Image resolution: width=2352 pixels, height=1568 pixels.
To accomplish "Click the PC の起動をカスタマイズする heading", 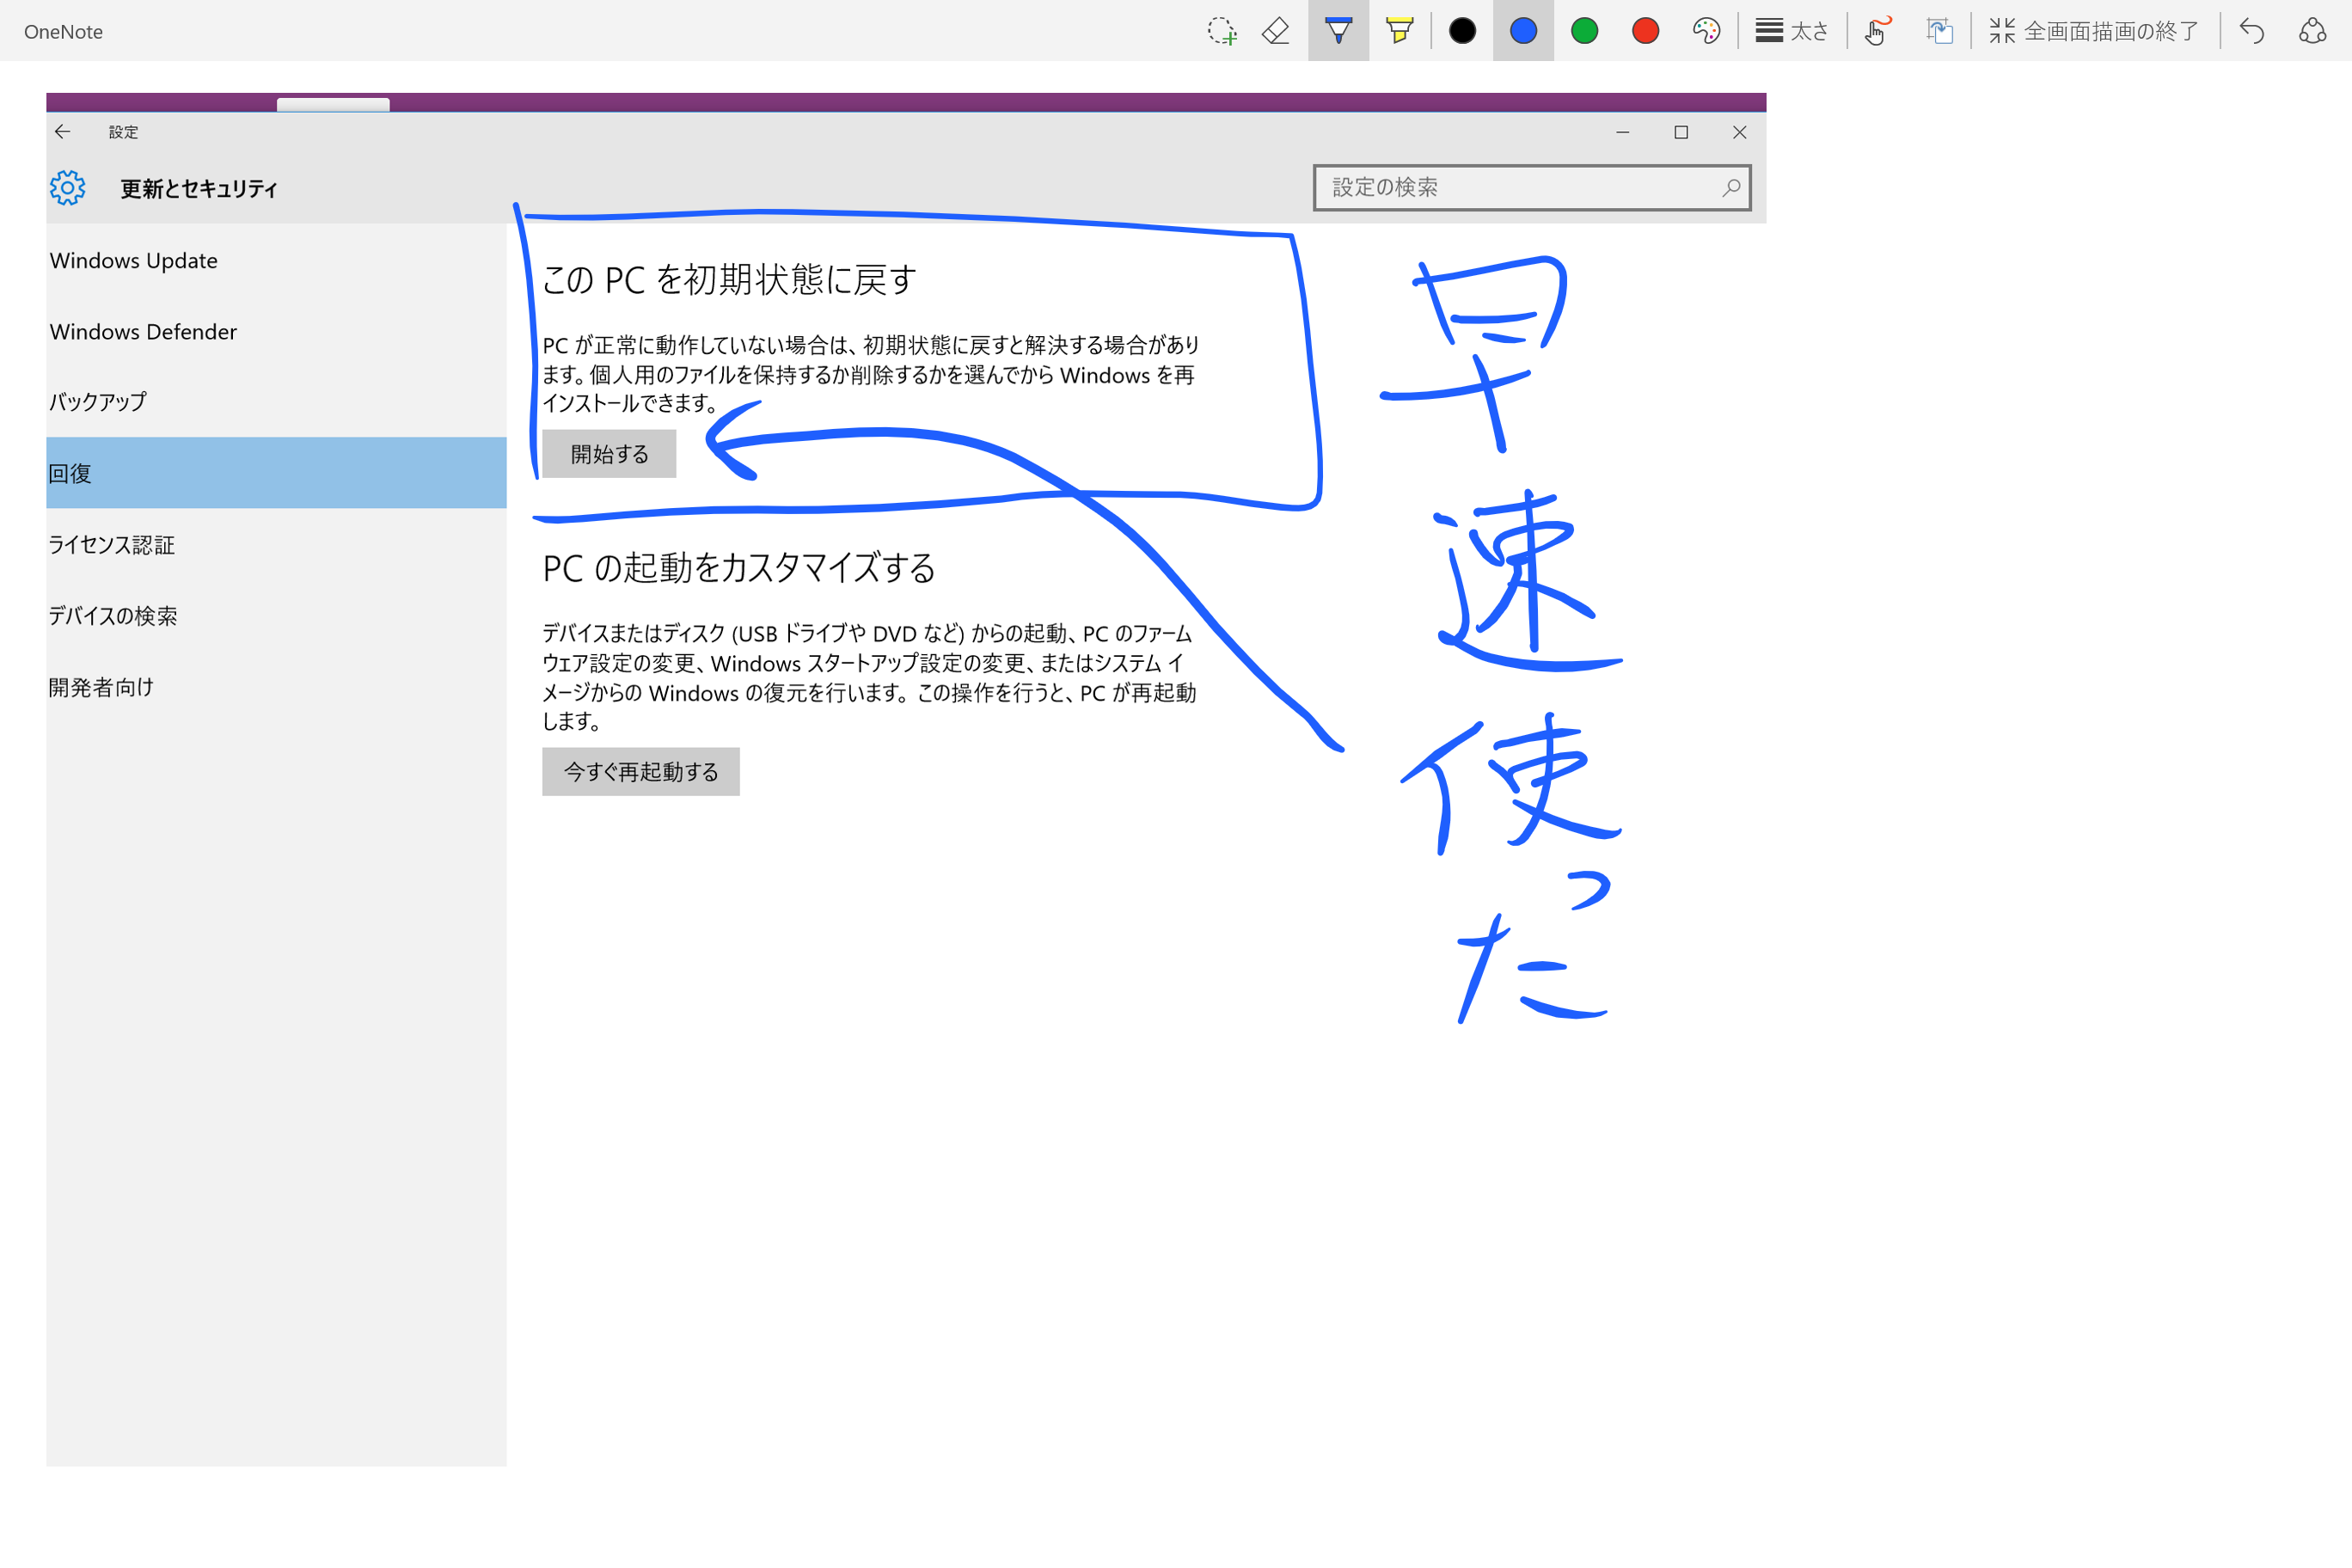I will (739, 568).
